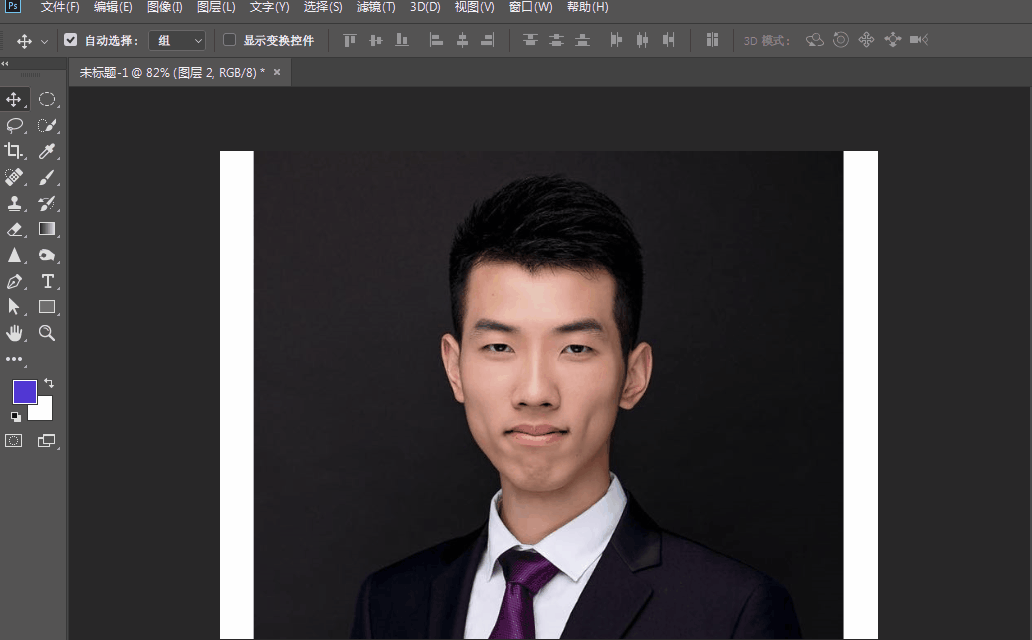Select the Clone Stamp tool
This screenshot has width=1032, height=640.
14,203
